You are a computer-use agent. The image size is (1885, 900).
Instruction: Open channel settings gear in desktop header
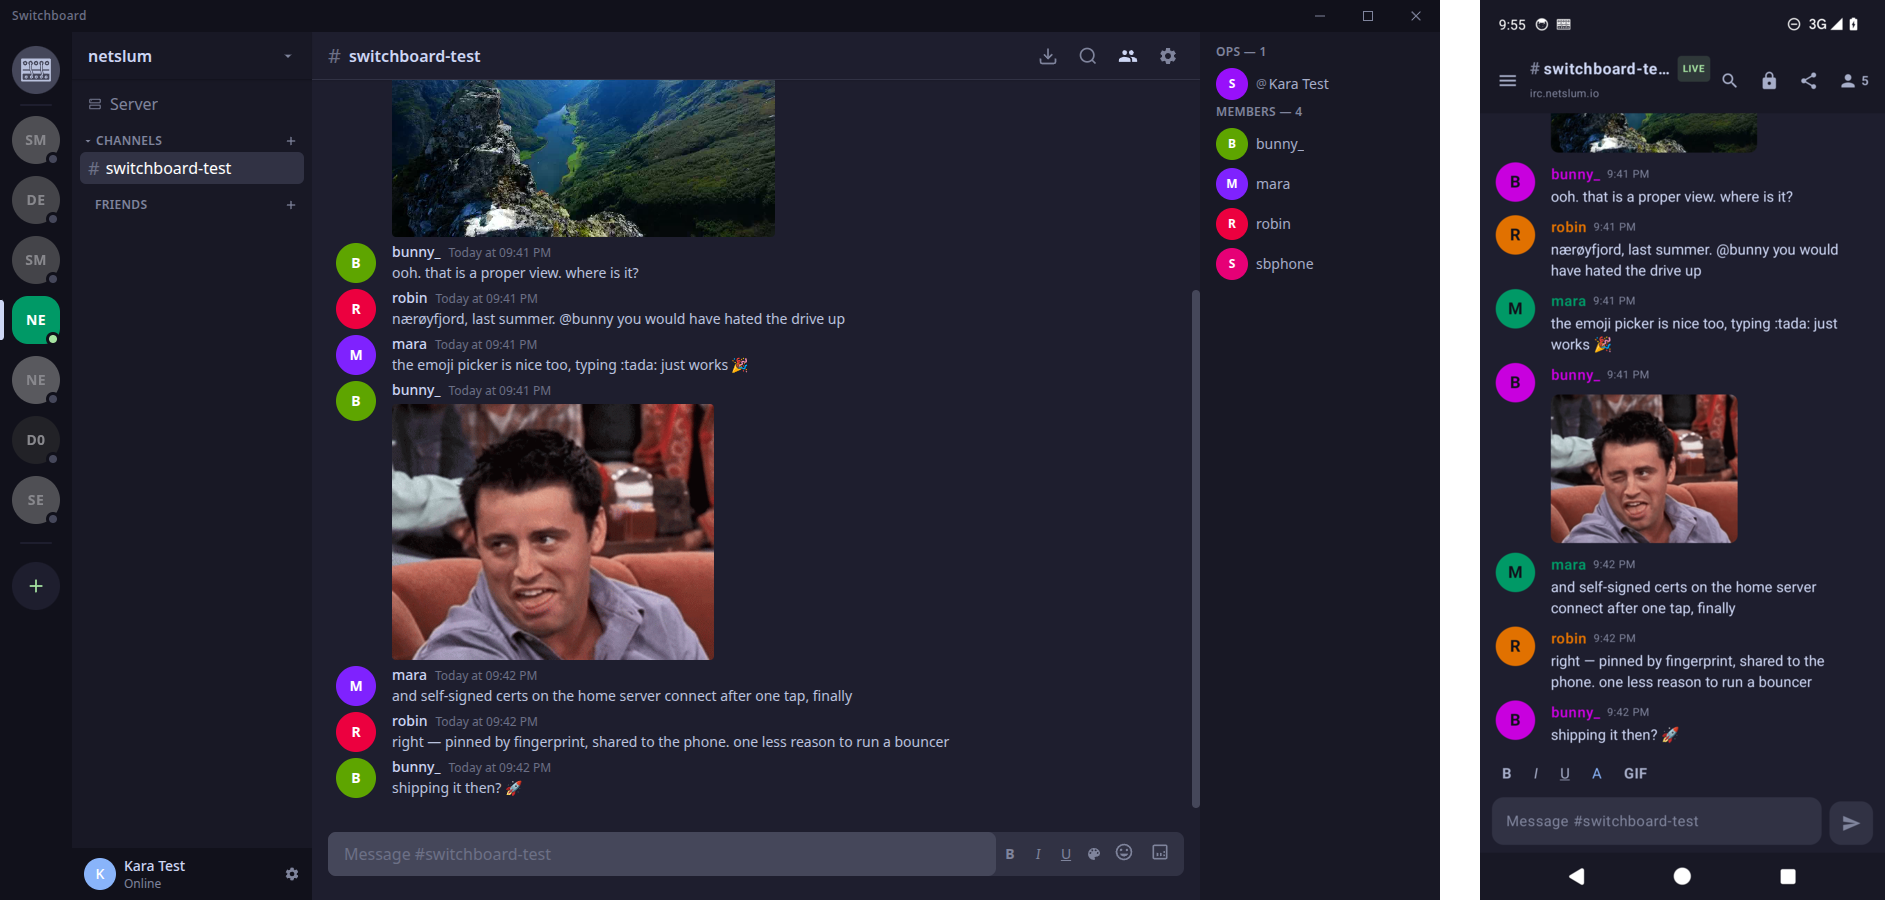[1167, 56]
